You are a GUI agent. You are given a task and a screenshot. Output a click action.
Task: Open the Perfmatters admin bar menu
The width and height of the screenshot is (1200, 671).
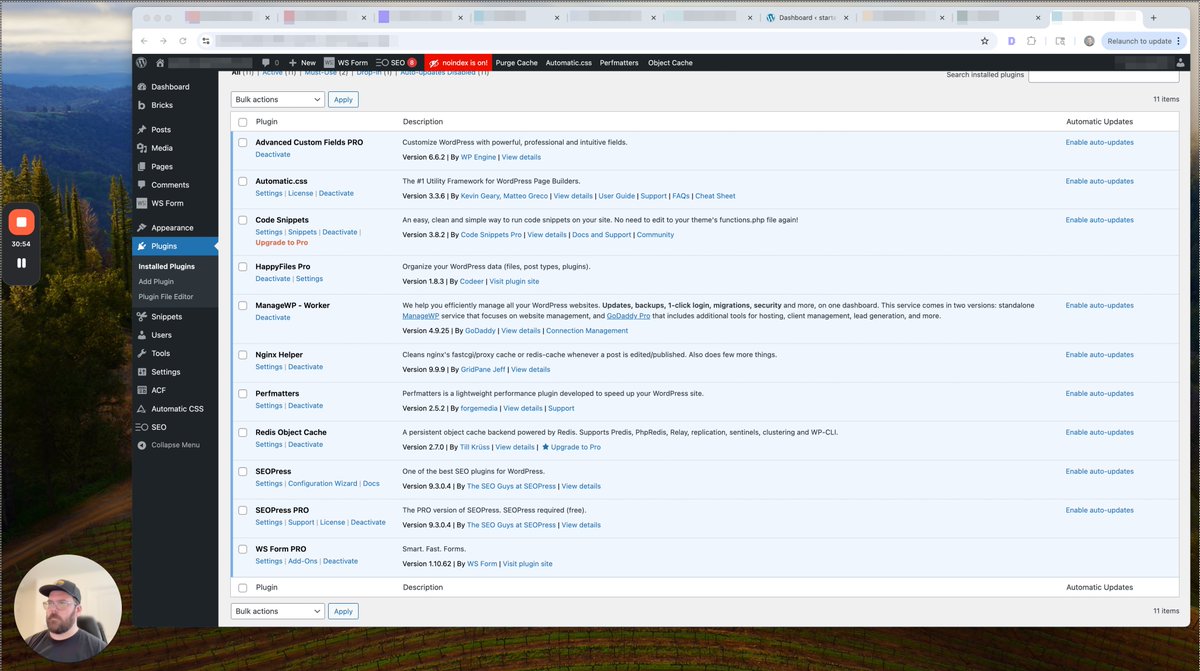pyautogui.click(x=619, y=62)
